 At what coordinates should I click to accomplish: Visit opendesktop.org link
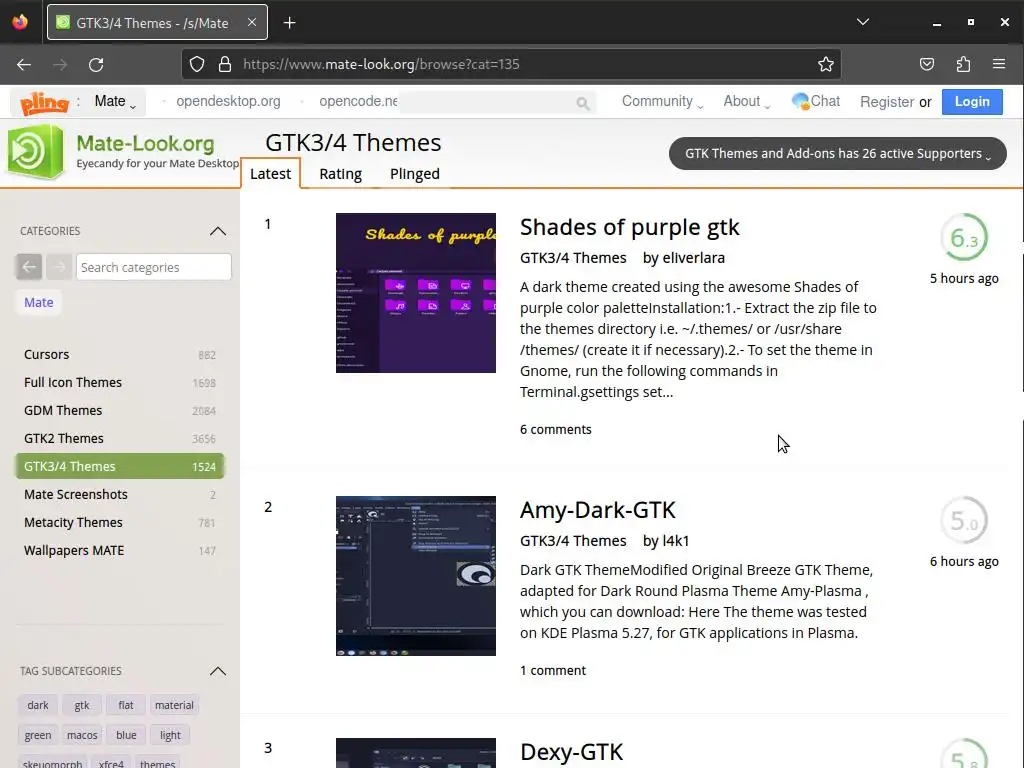[228, 101]
